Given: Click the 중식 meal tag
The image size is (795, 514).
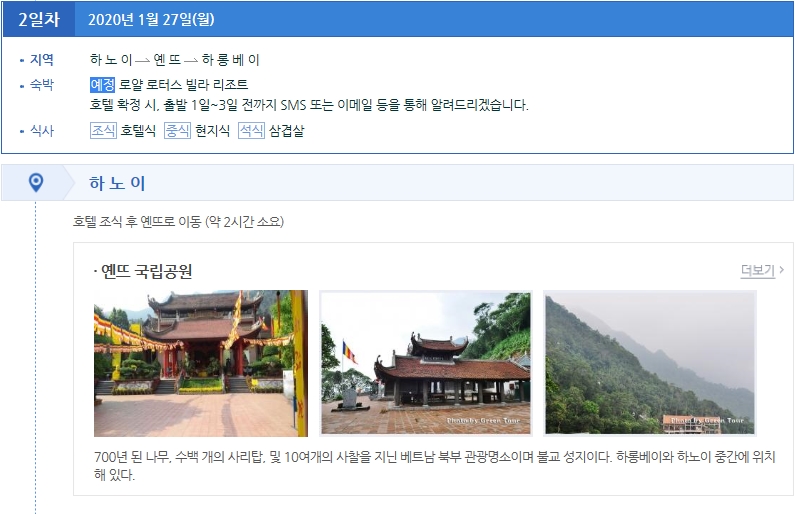Looking at the screenshot, I should [177, 131].
